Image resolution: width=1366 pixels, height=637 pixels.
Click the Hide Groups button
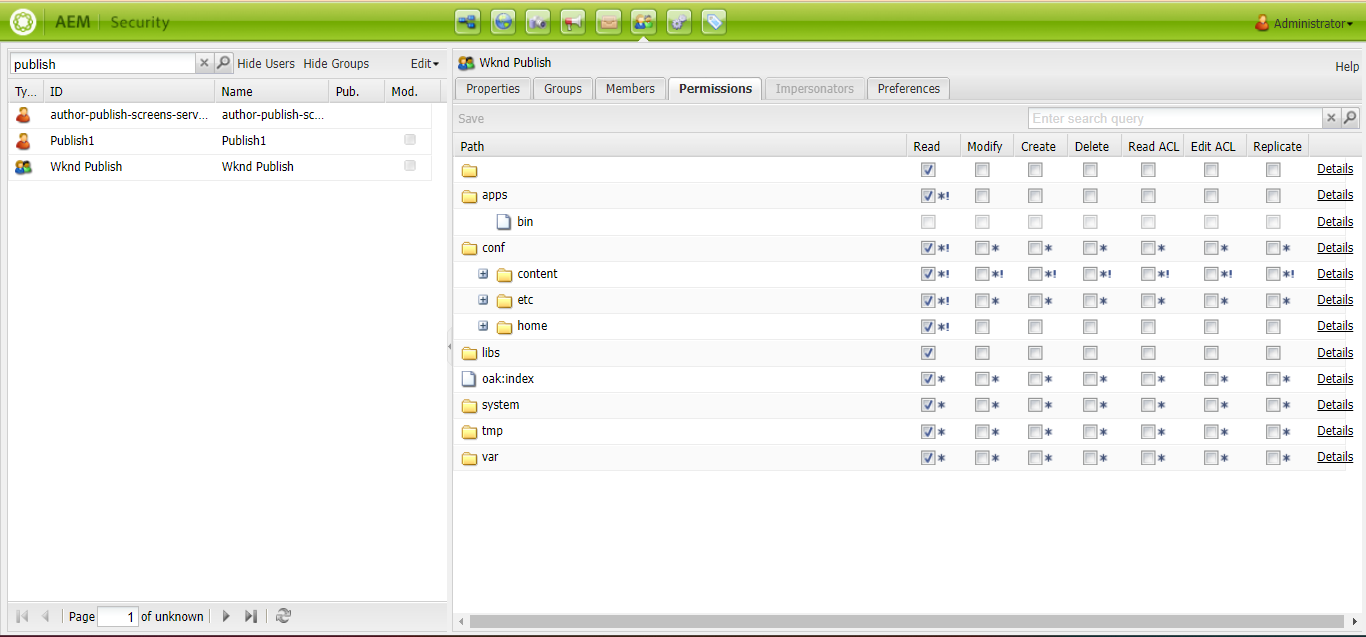click(336, 63)
